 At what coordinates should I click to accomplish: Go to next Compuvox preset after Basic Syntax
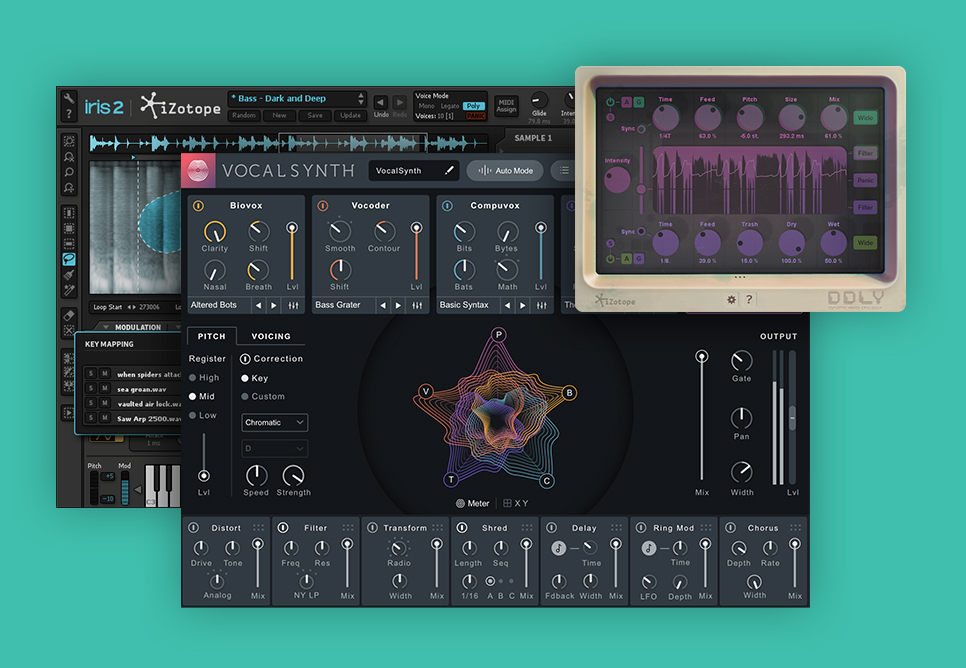point(523,305)
